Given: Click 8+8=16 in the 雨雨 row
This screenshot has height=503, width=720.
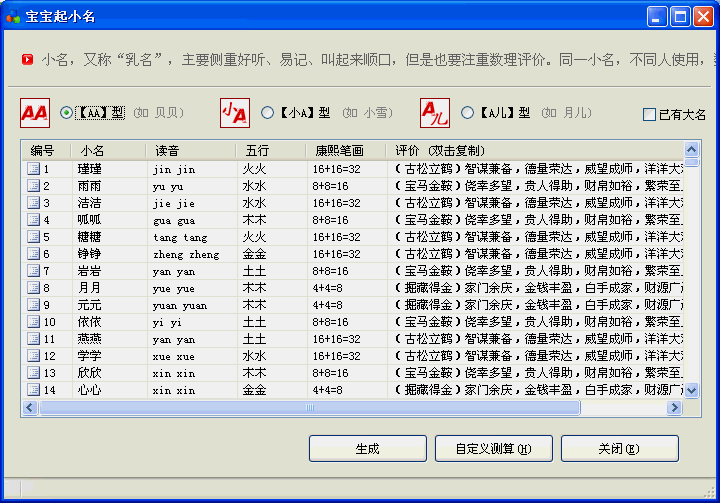Looking at the screenshot, I should click(x=330, y=186).
